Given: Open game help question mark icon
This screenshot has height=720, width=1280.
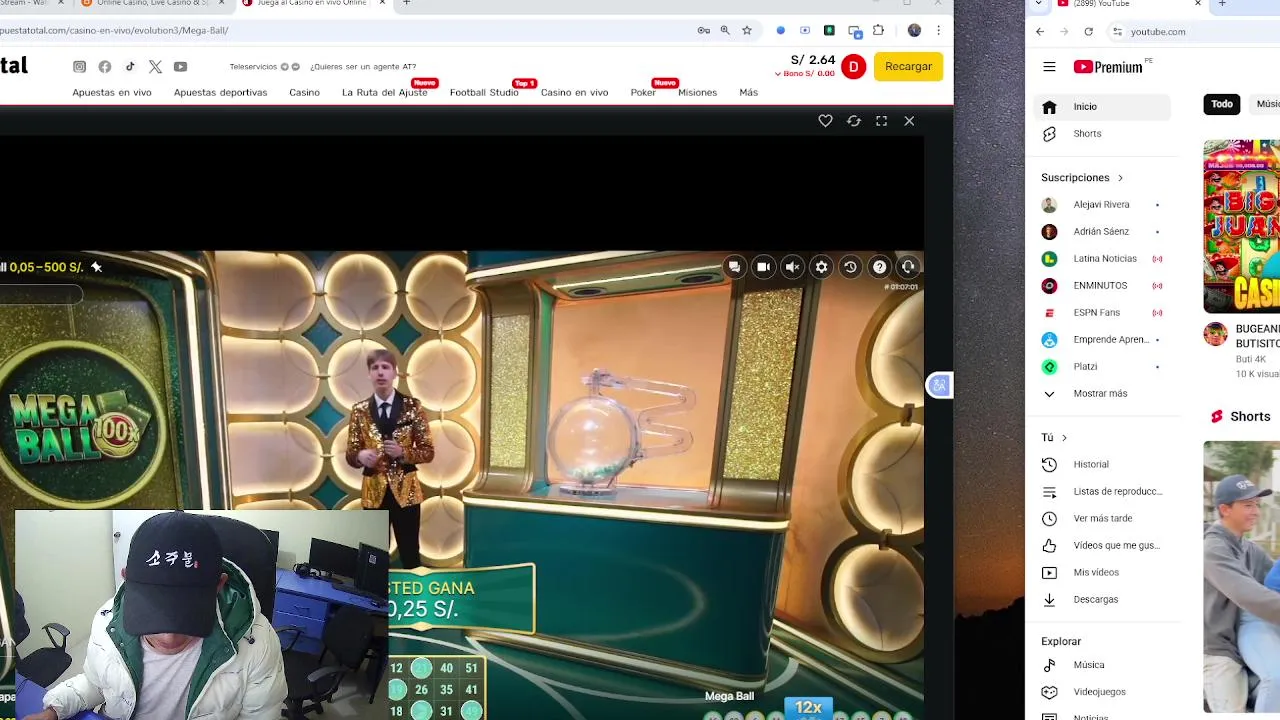Looking at the screenshot, I should [879, 267].
